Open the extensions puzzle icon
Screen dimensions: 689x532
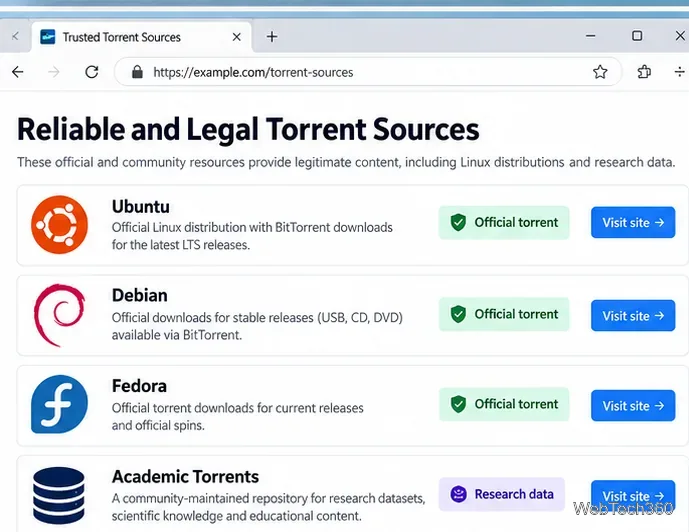point(644,72)
